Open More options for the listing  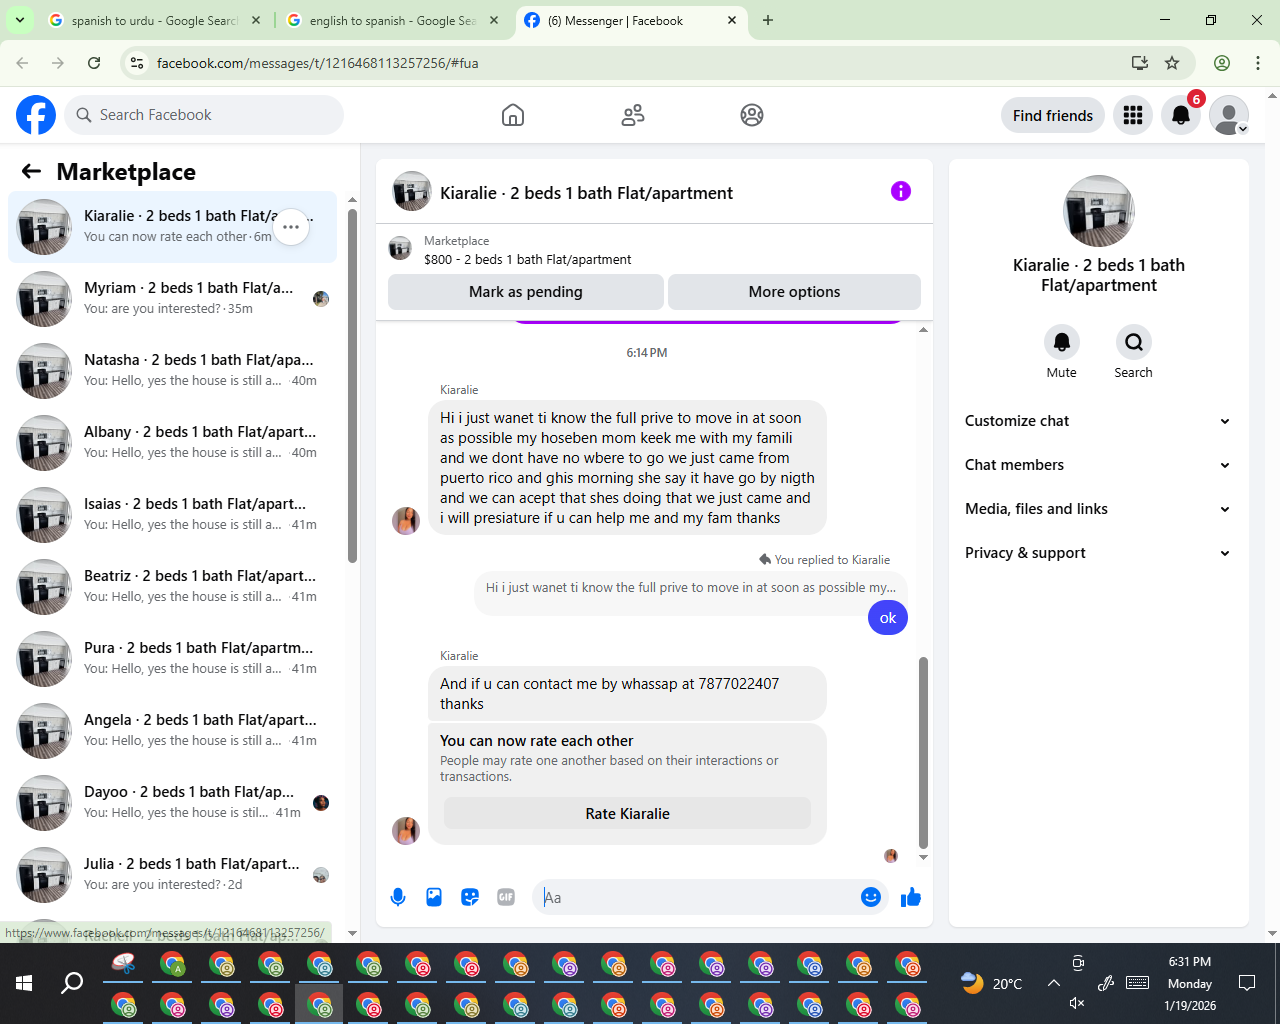[794, 292]
